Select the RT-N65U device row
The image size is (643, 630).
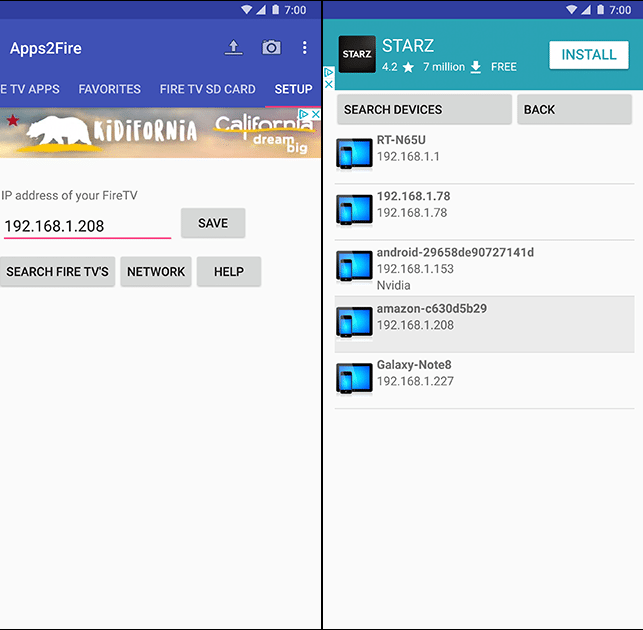pos(484,155)
